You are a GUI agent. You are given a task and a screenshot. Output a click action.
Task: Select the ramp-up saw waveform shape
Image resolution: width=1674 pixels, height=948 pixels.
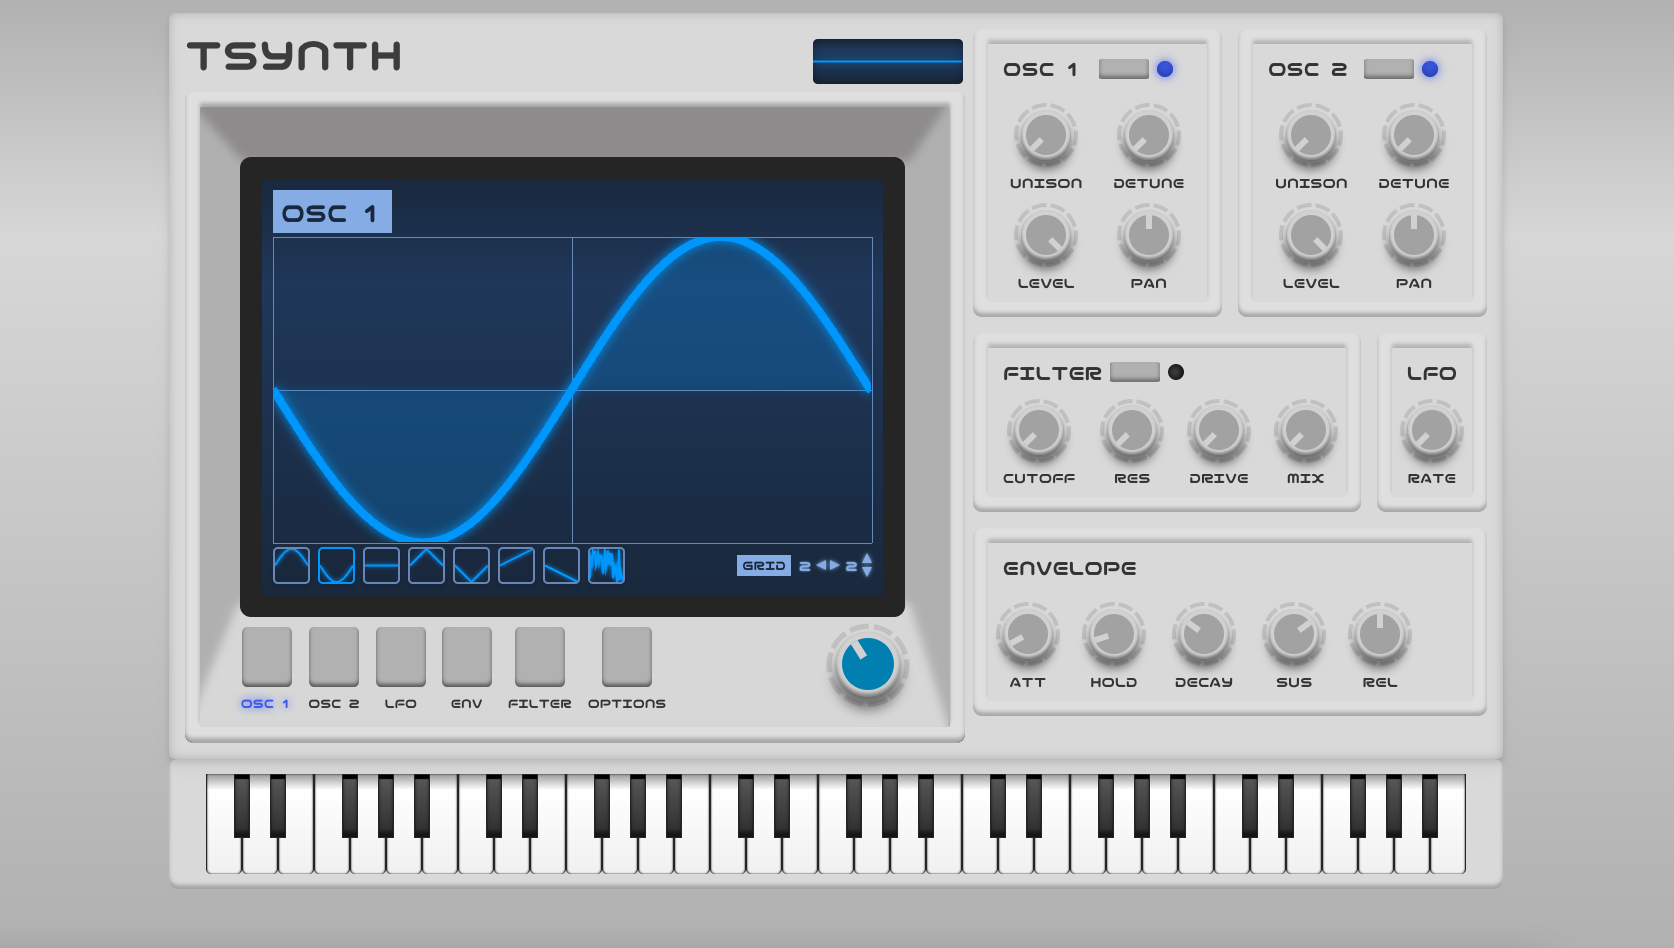click(516, 566)
